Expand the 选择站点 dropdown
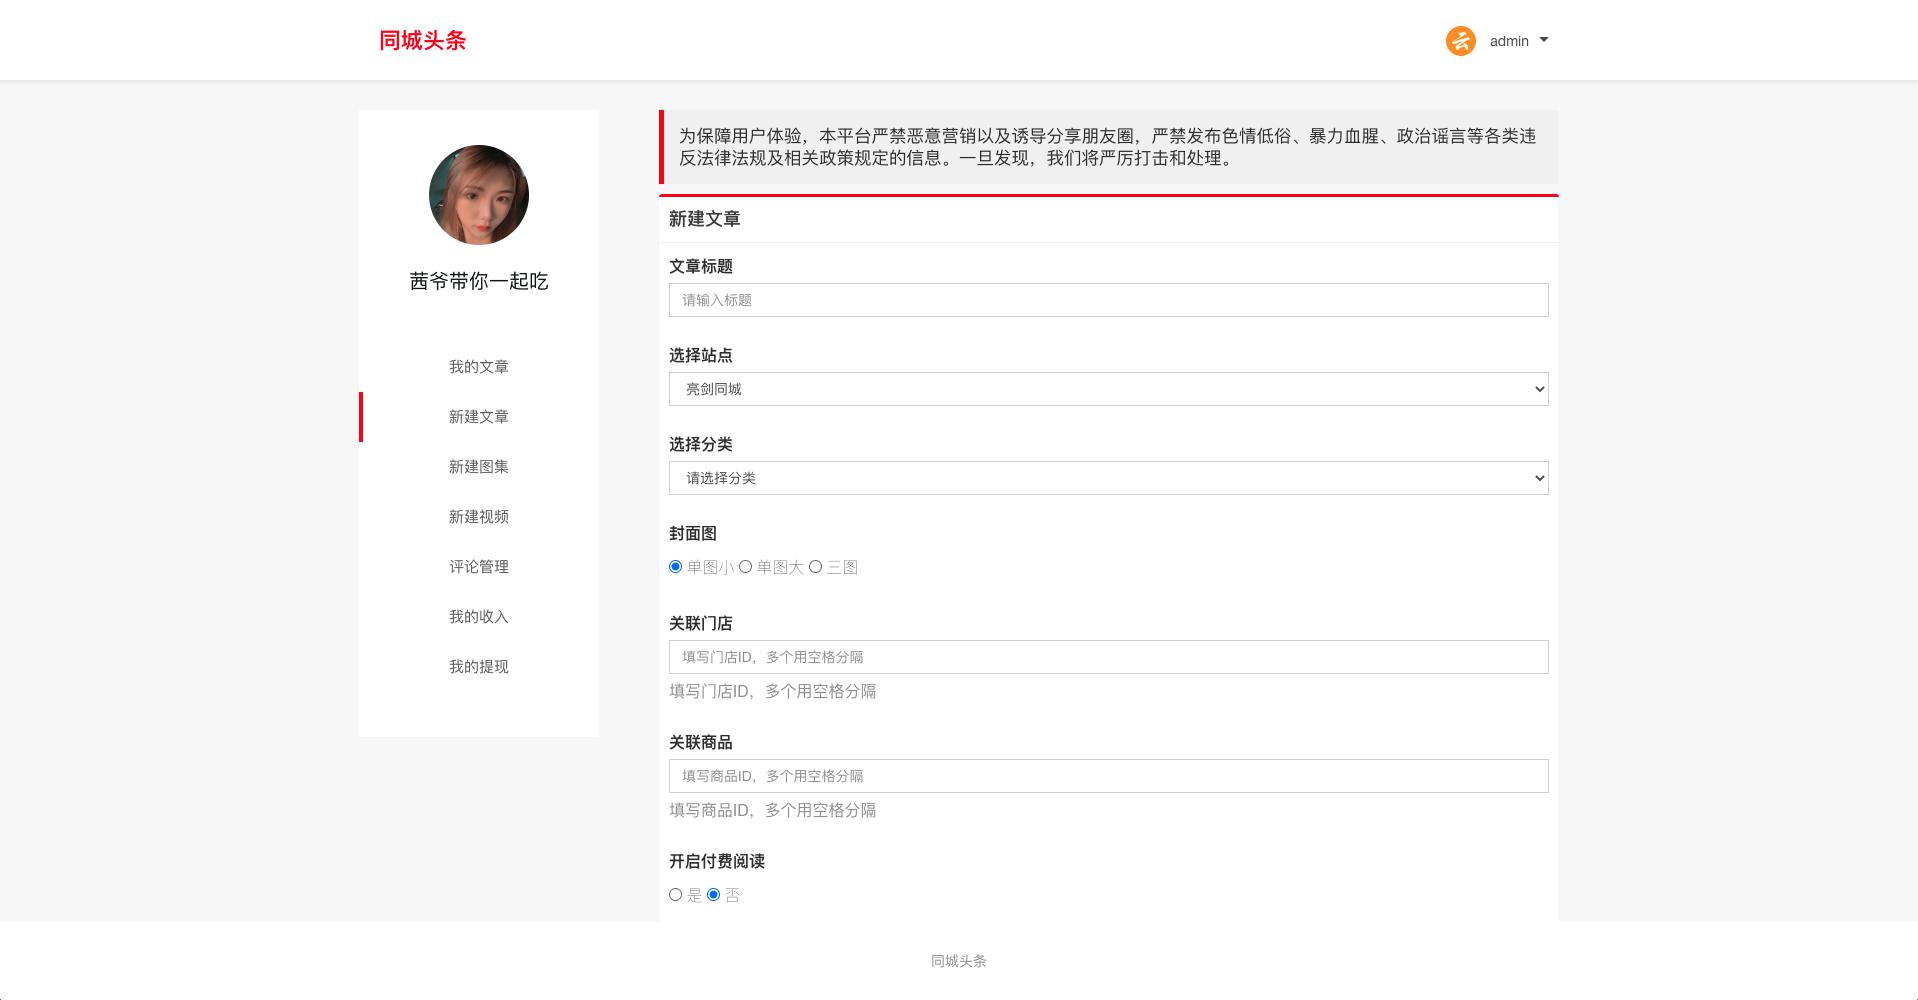This screenshot has height=1000, width=1918. 1108,389
